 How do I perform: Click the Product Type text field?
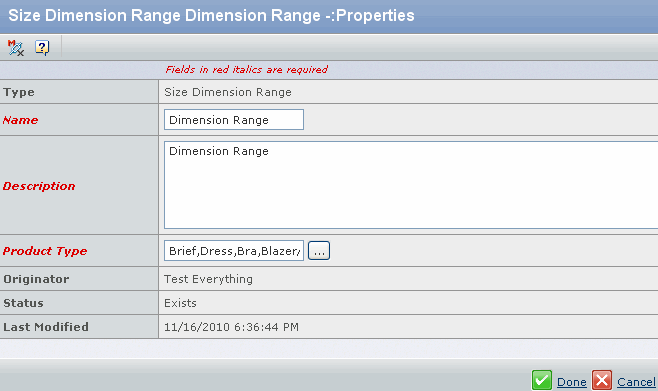[234, 250]
